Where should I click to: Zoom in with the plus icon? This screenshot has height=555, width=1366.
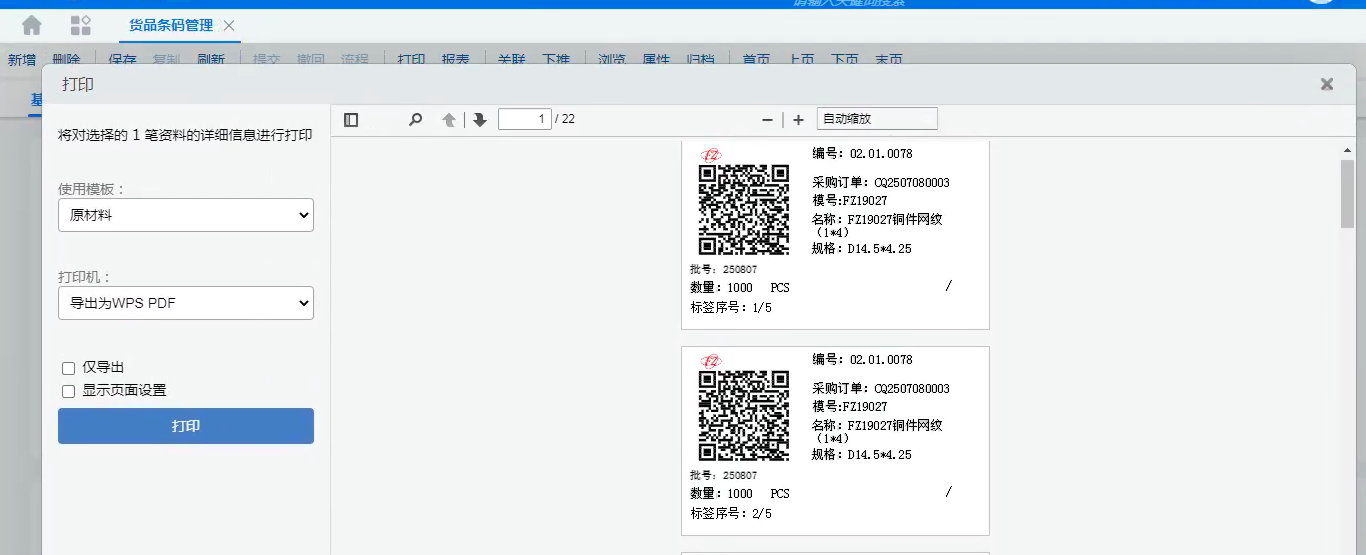coord(798,120)
